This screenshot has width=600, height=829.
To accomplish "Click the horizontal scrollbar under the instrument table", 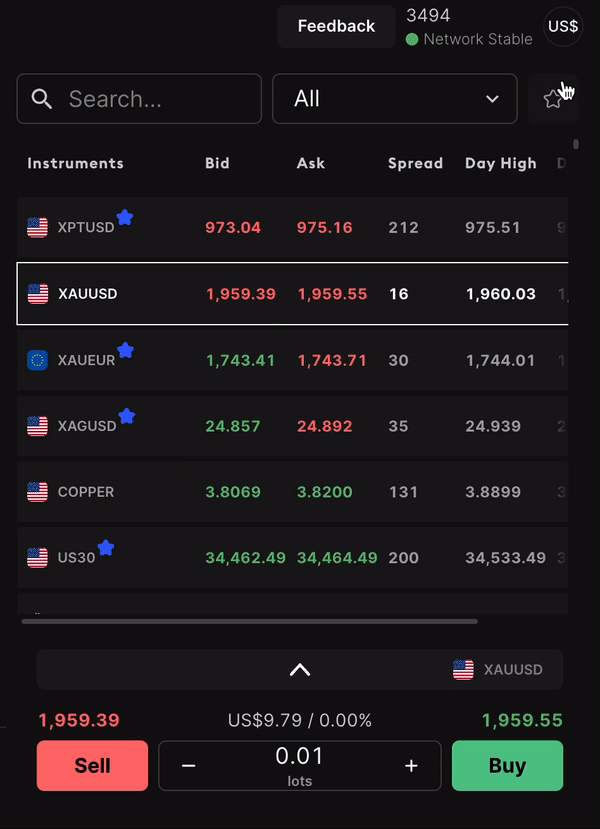I will [x=250, y=622].
